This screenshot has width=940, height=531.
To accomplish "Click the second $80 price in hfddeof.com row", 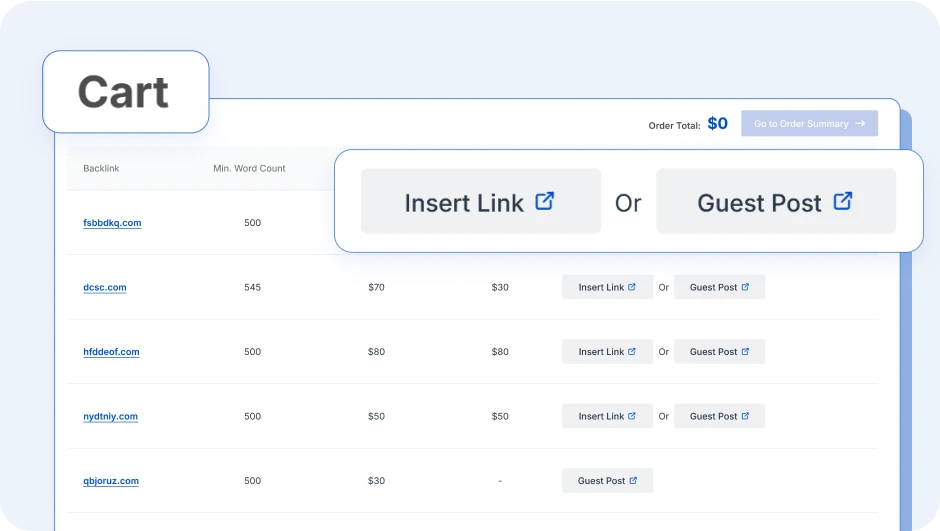I will 500,352.
